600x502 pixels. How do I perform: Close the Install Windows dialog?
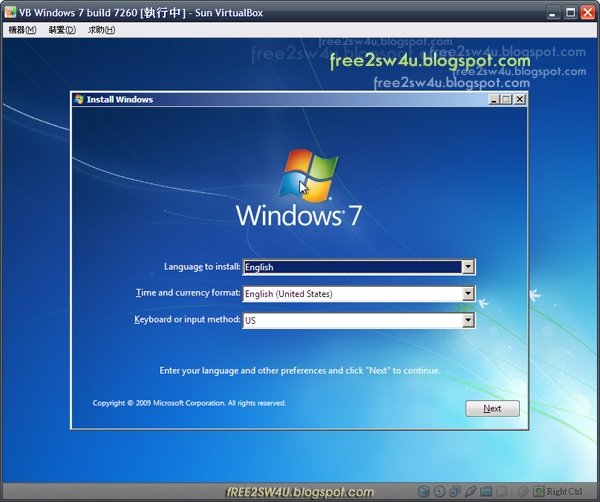(519, 99)
